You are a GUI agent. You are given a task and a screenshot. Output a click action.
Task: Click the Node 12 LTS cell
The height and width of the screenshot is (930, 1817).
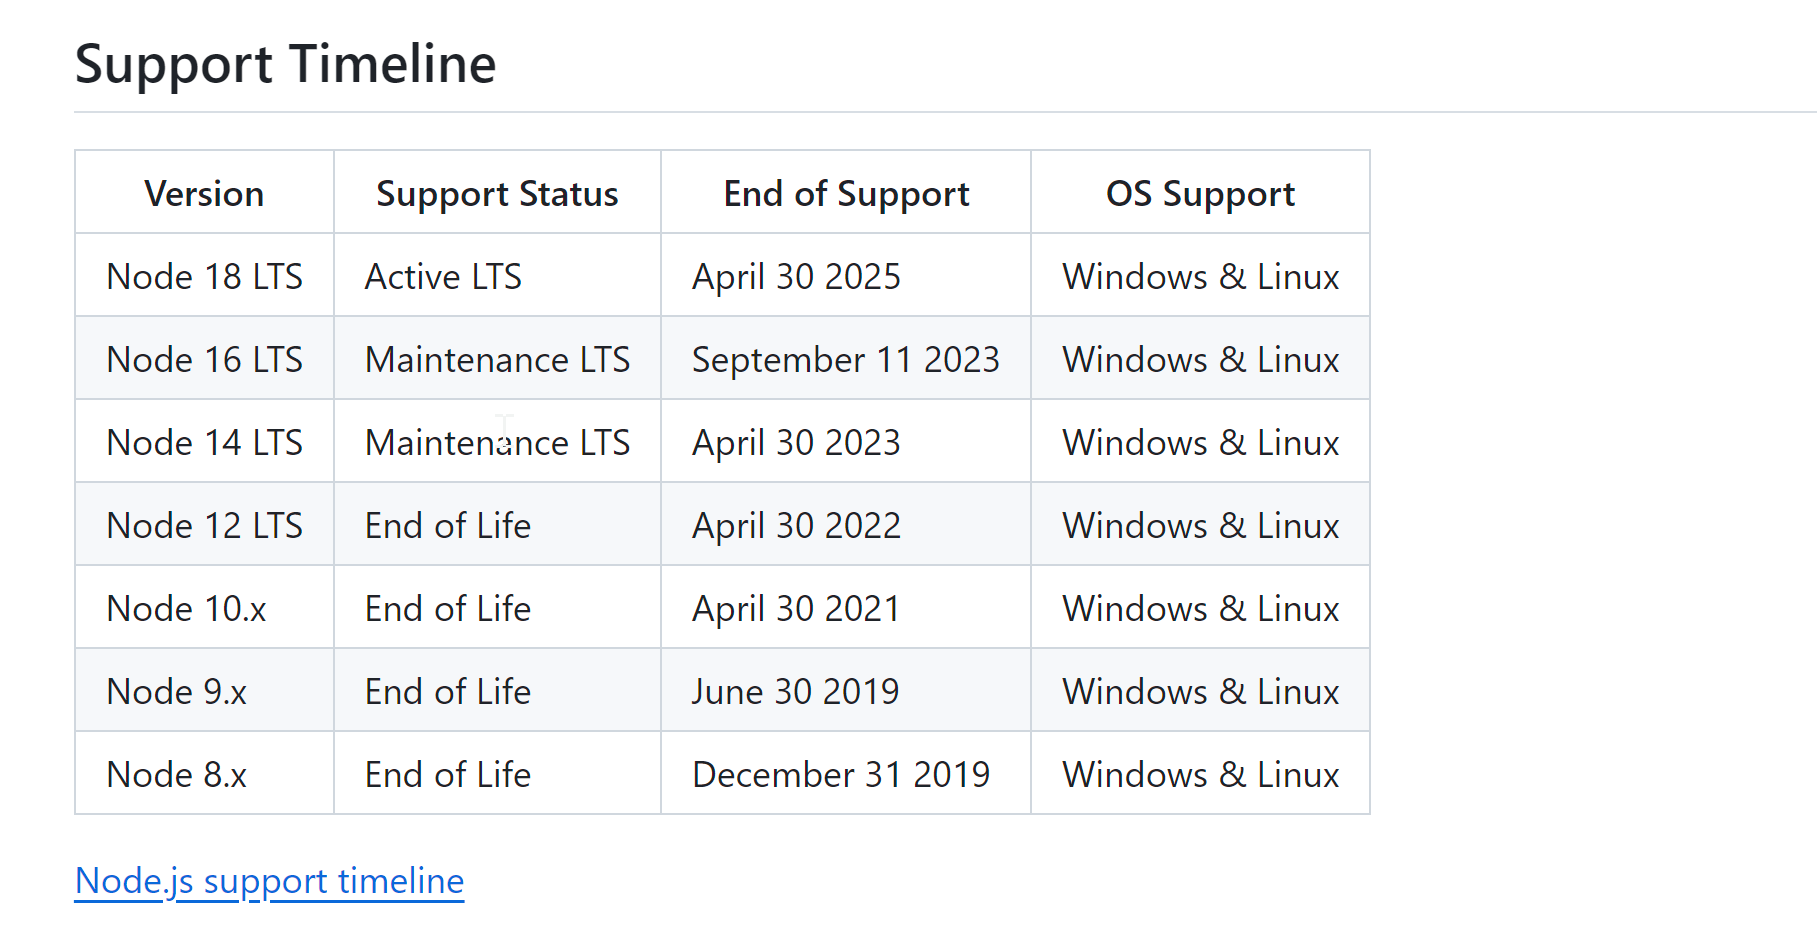(x=204, y=525)
